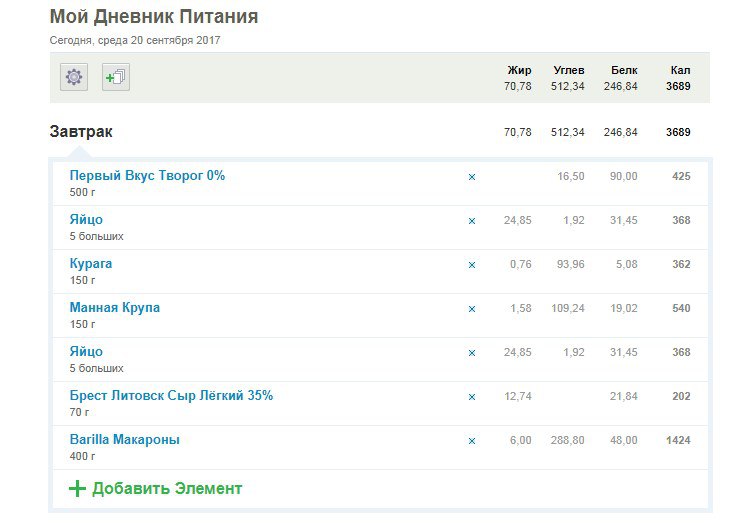The image size is (732, 523).
Task: Open Брест Литовск Сыр Лёгкий 35% details
Action: click(x=171, y=395)
